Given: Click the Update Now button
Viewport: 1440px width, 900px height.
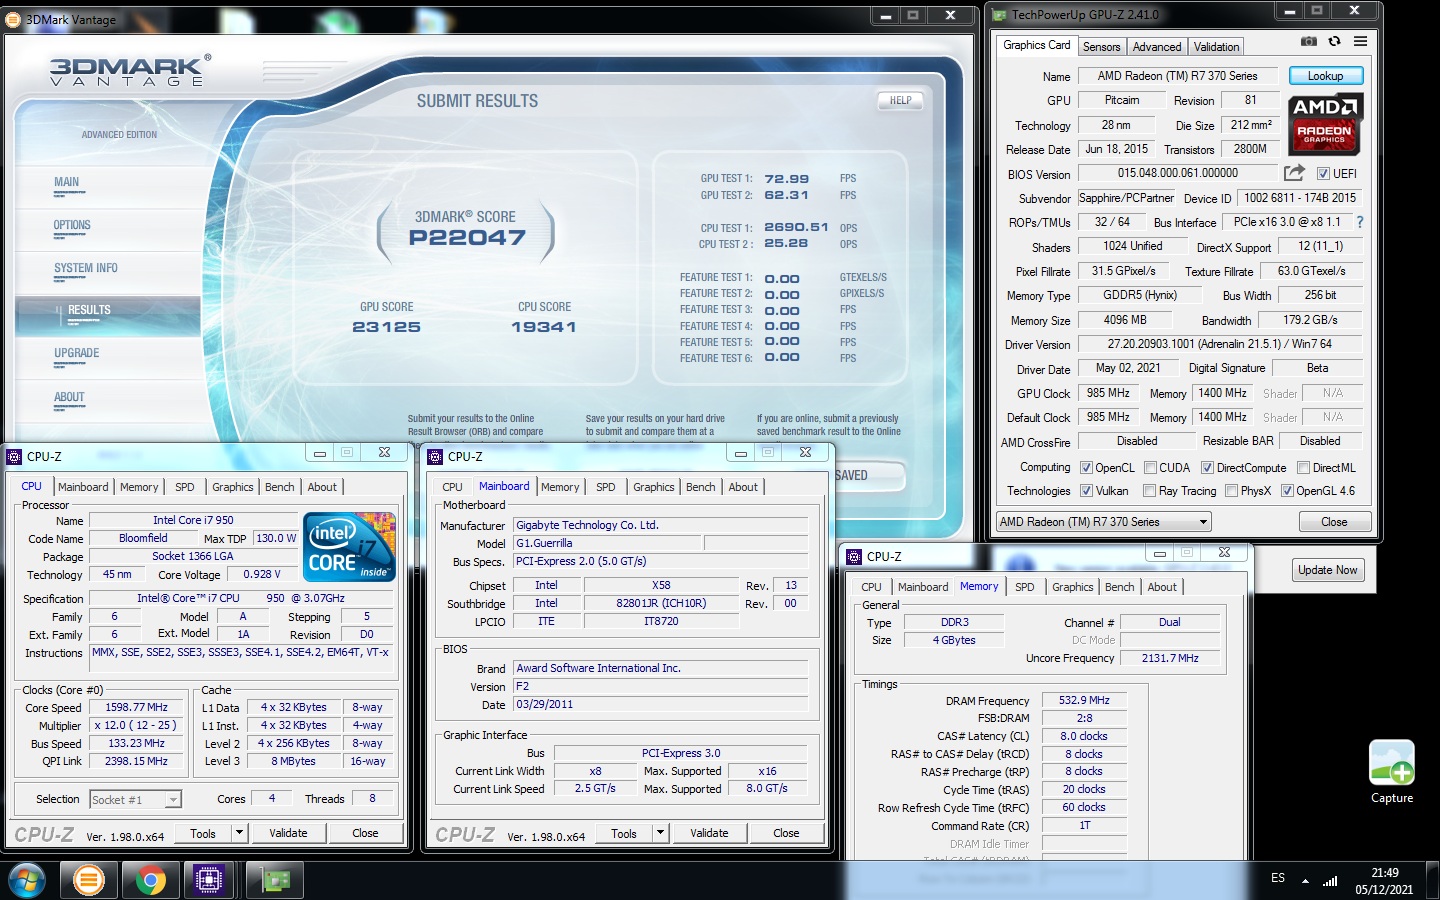Looking at the screenshot, I should [1327, 570].
